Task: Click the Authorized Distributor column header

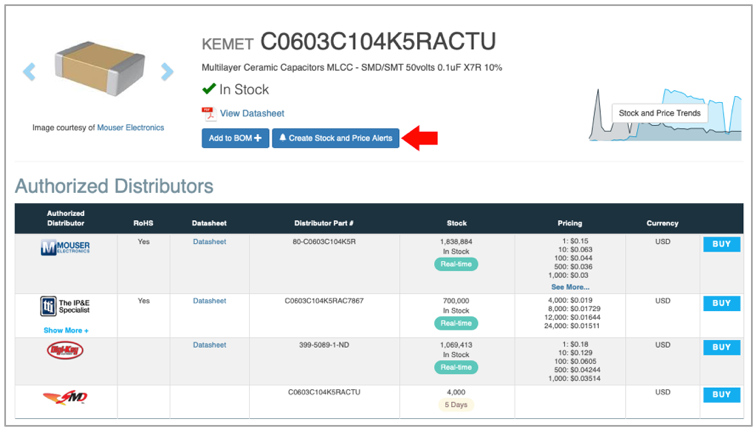Action: (66, 218)
